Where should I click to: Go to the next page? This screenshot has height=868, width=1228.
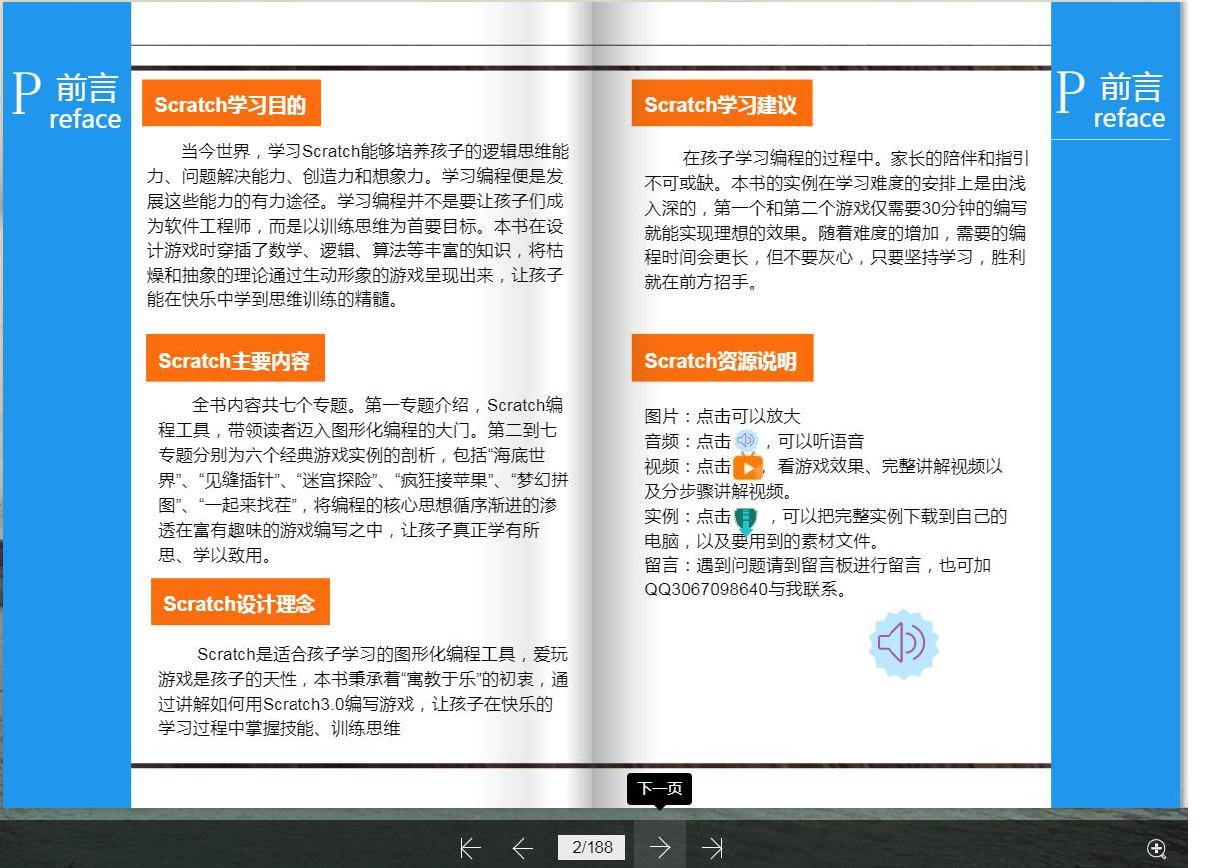click(660, 848)
